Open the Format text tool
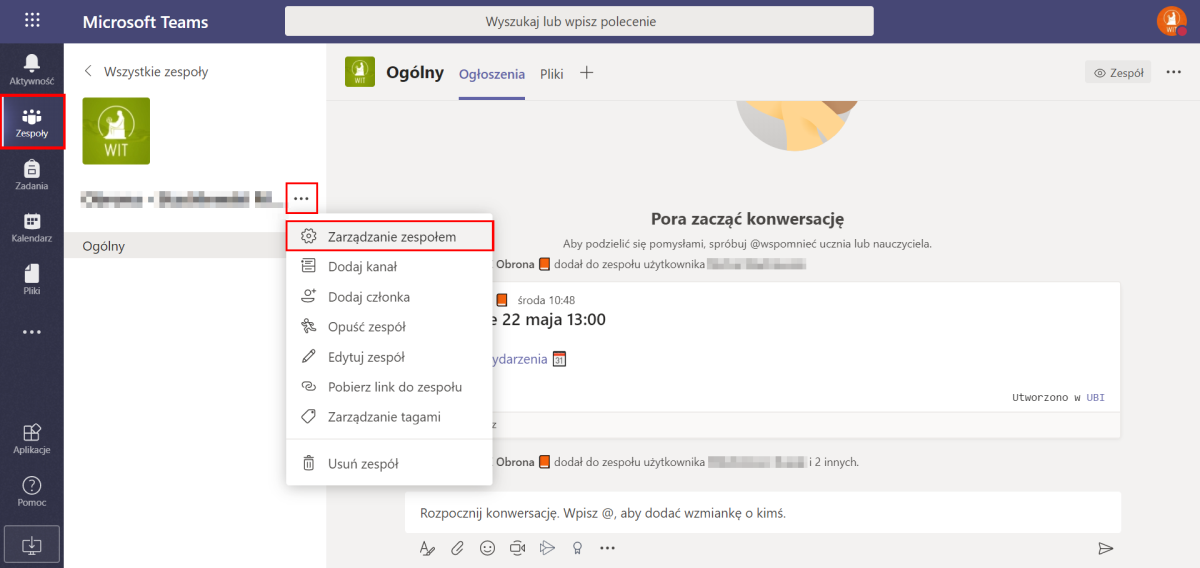Screen dimensions: 1200x568 click(427, 548)
